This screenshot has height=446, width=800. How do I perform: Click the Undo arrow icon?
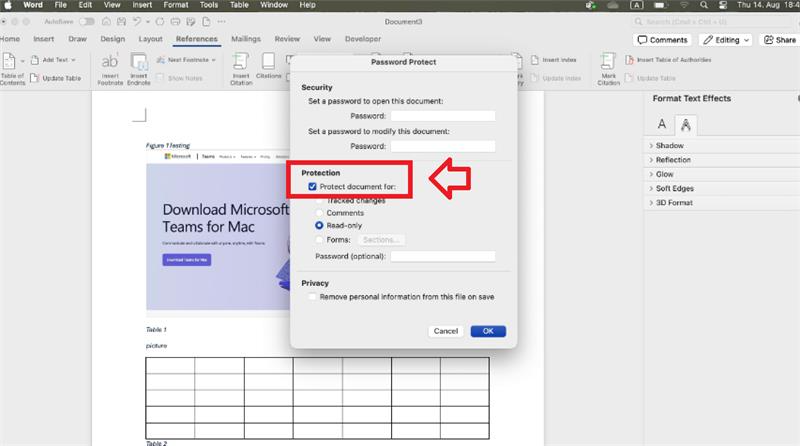[137, 21]
